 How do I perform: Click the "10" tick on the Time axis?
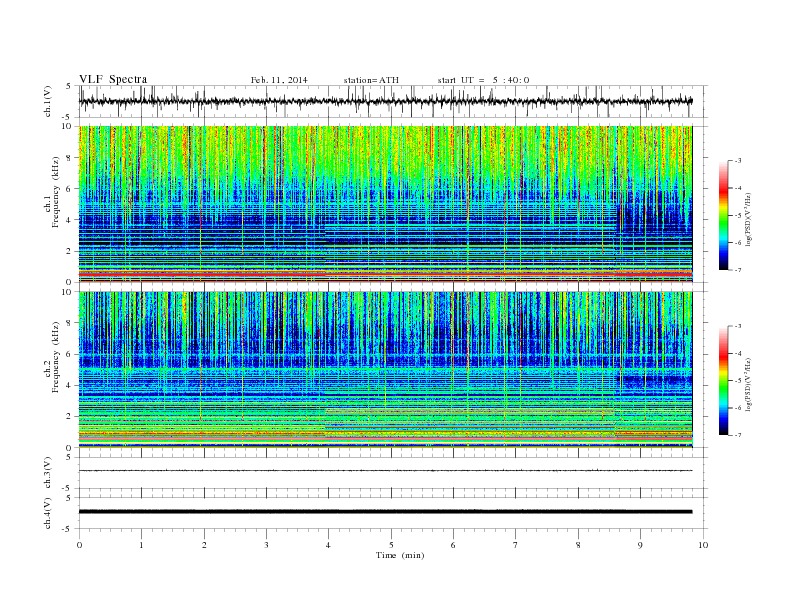pos(703,545)
